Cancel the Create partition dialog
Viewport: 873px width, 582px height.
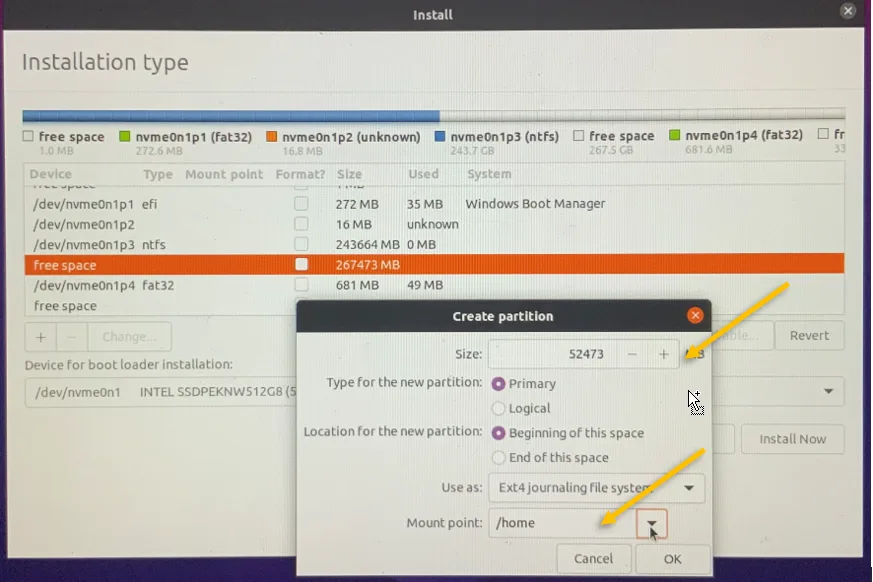pos(594,559)
